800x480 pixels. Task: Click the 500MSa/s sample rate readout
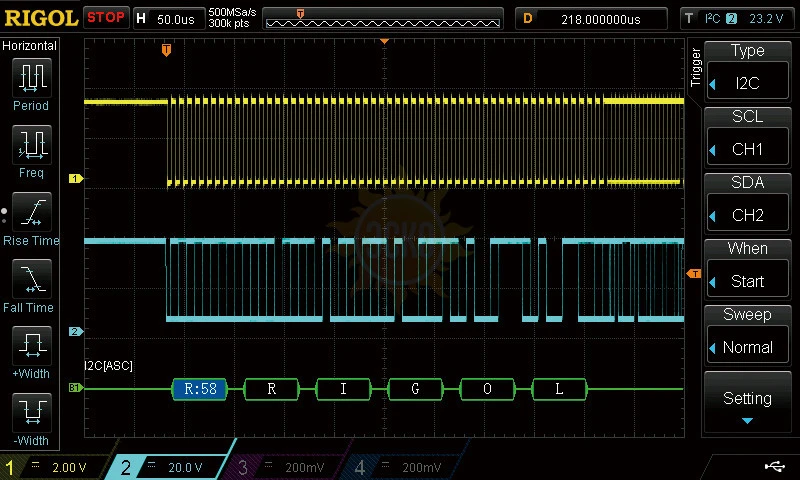coord(232,12)
